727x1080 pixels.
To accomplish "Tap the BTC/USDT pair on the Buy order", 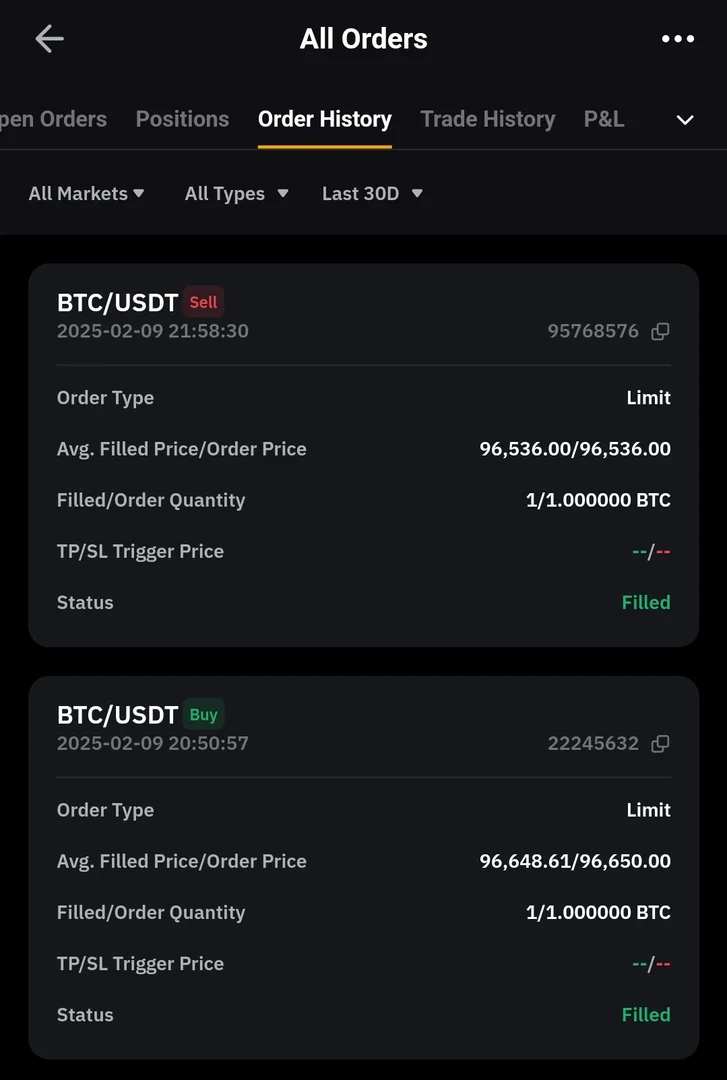I will [x=117, y=715].
